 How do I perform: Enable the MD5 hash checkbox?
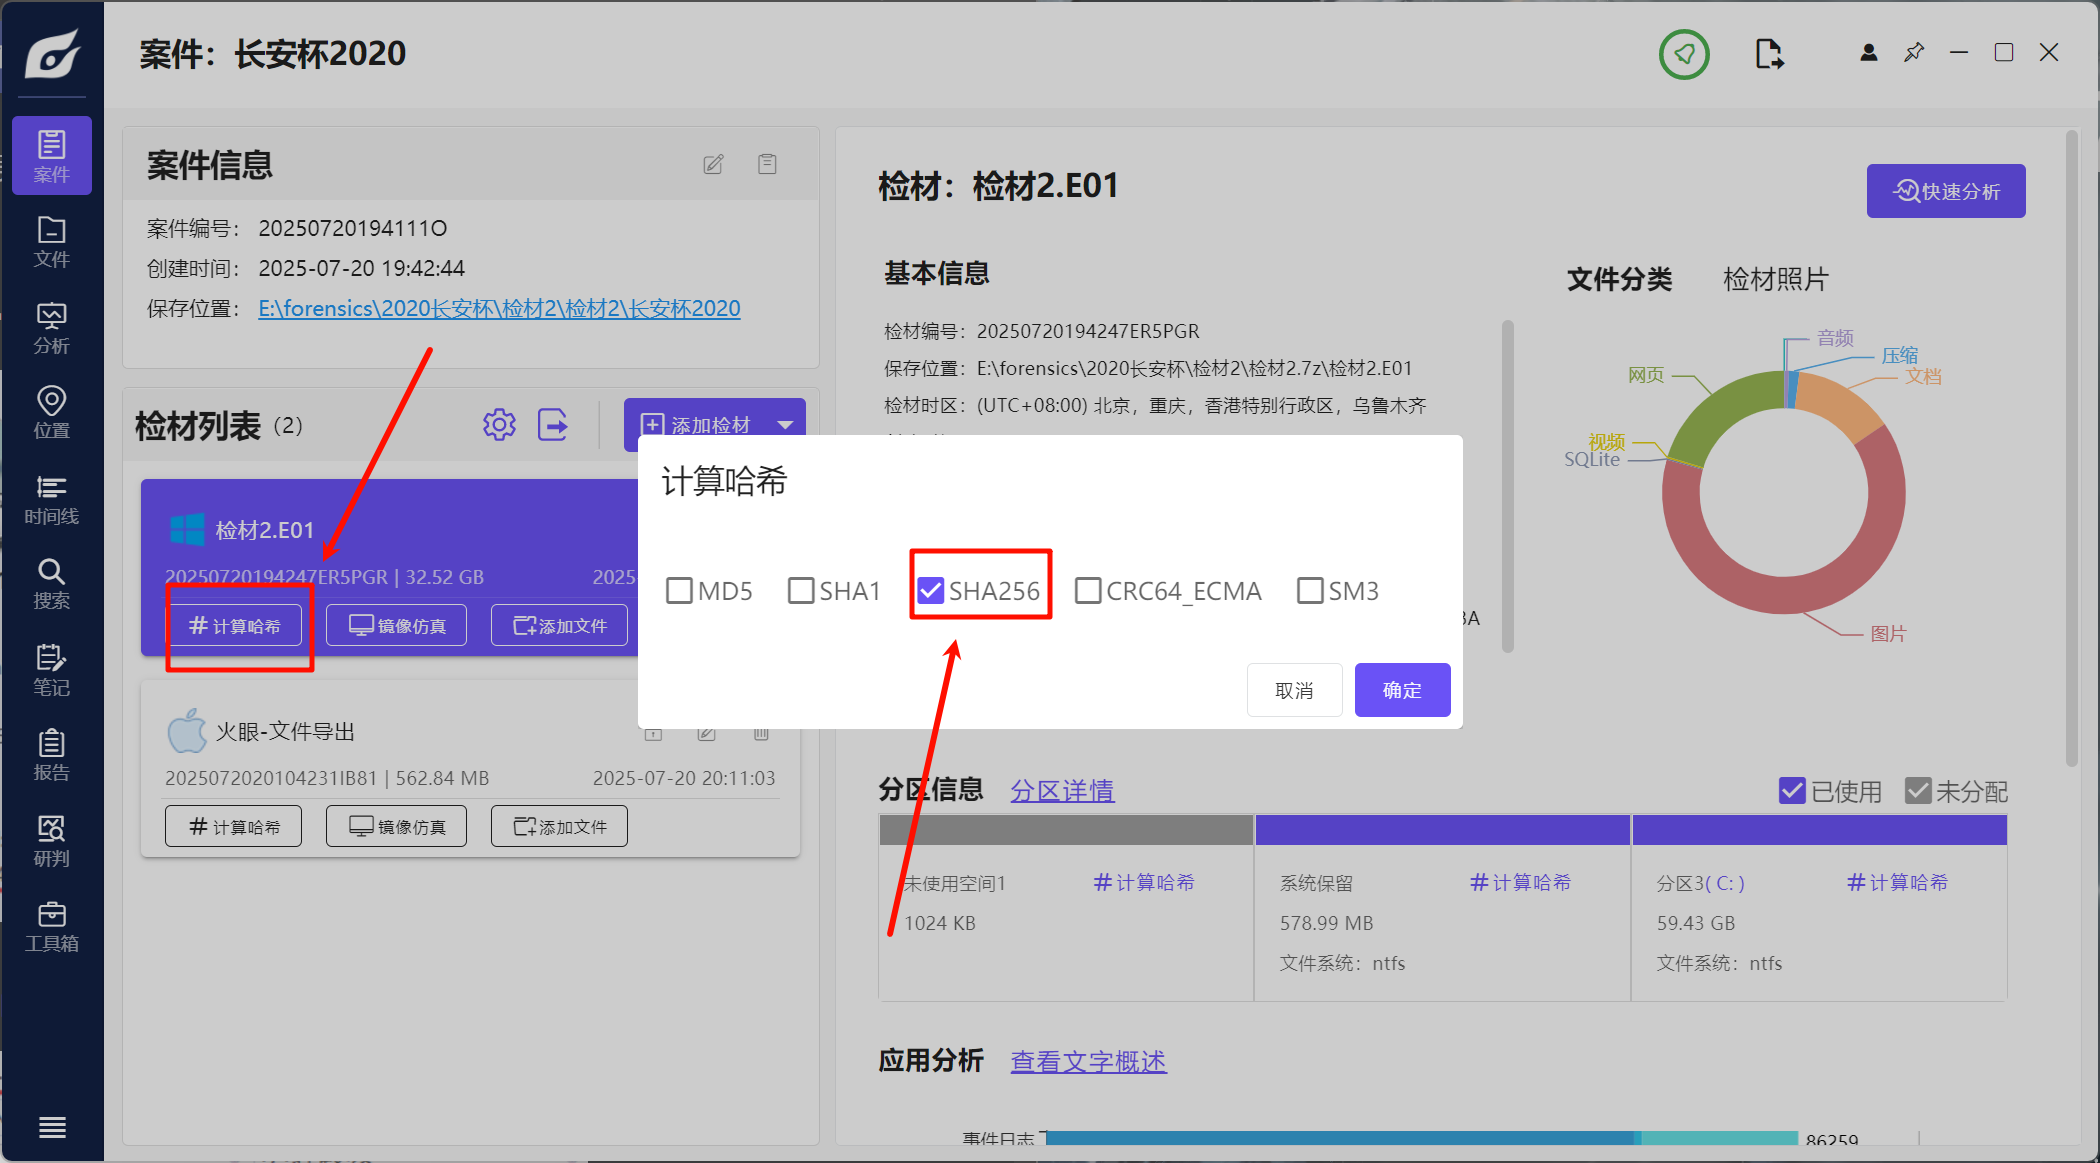pyautogui.click(x=680, y=591)
